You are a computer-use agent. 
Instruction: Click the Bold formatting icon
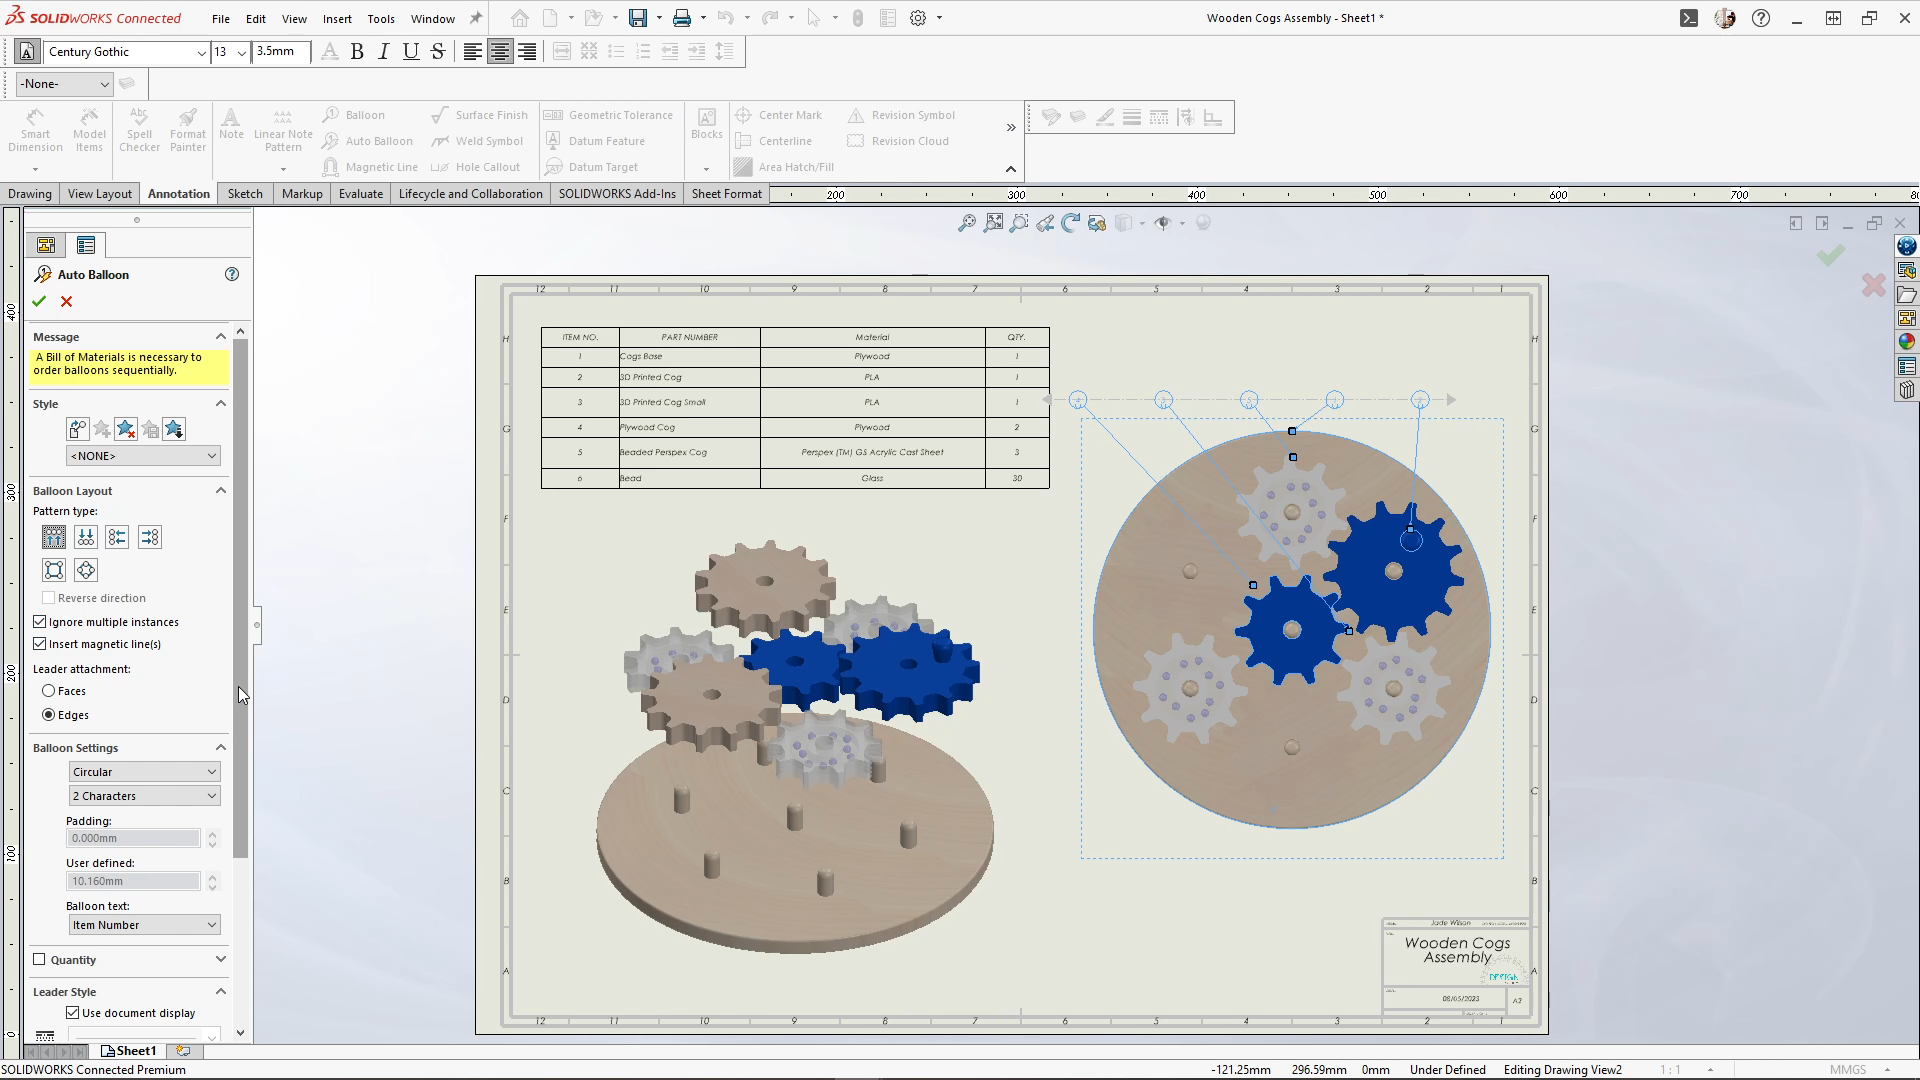point(357,52)
